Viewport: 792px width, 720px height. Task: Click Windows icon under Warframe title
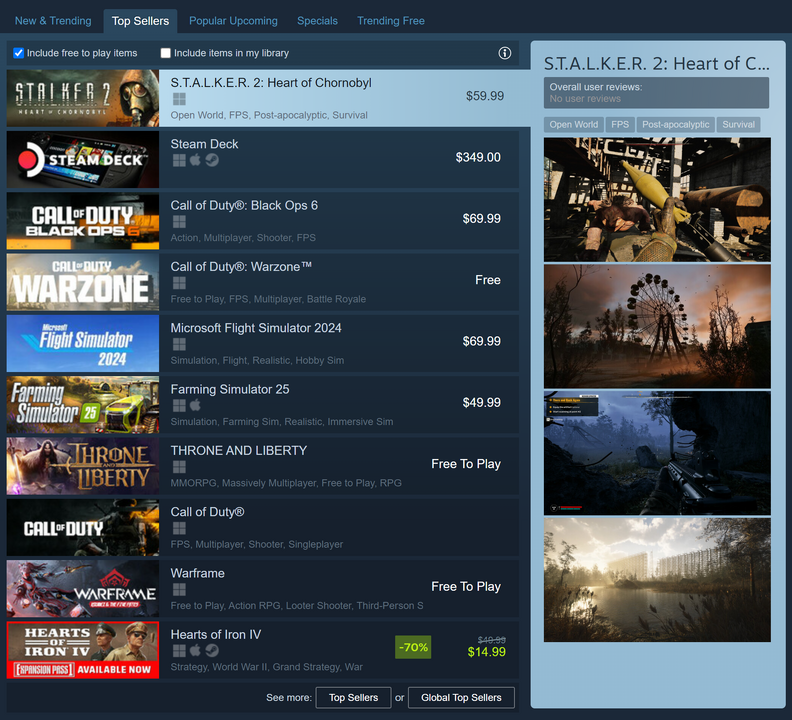click(x=179, y=590)
